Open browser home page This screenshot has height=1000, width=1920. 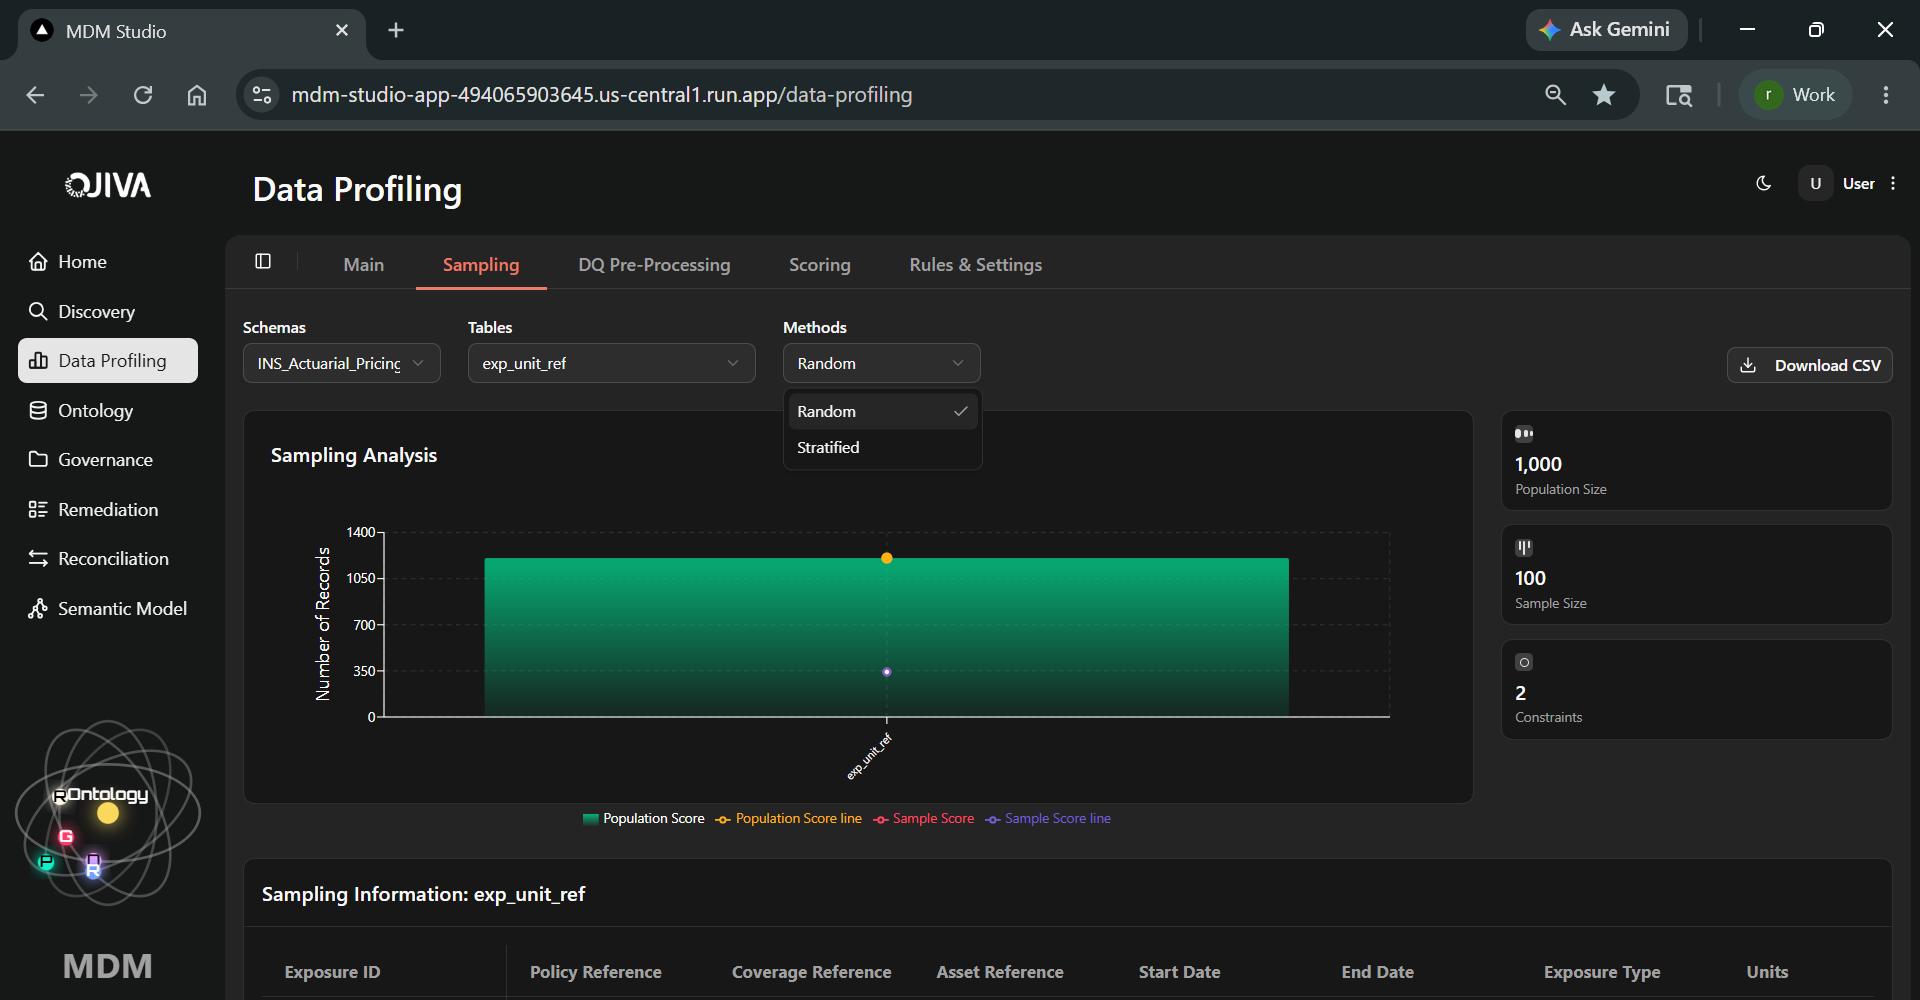click(x=197, y=95)
